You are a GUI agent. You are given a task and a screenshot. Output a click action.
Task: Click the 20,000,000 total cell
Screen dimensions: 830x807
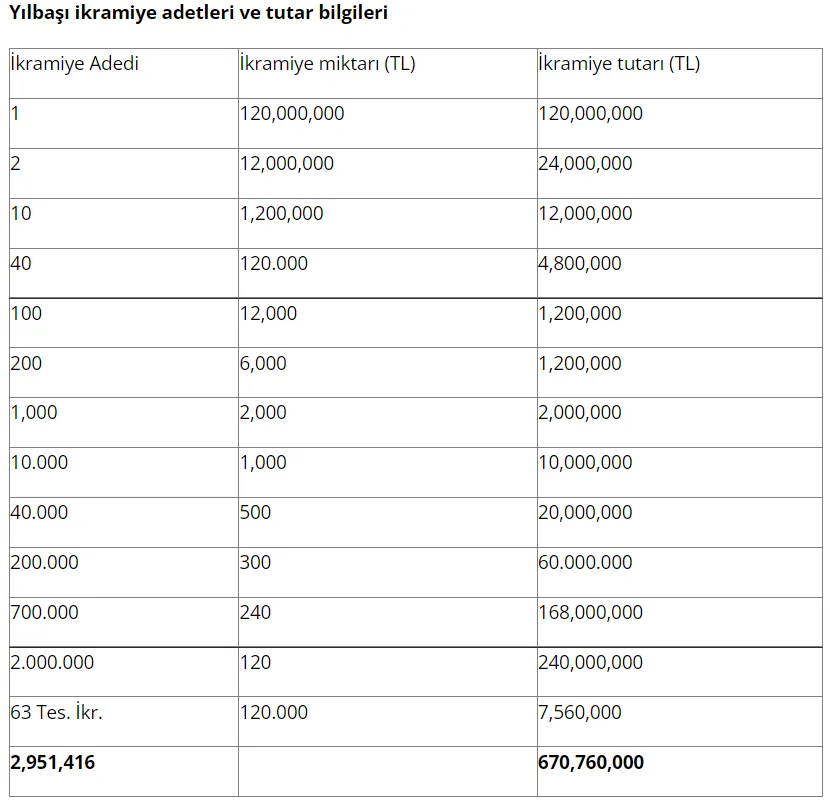585,512
